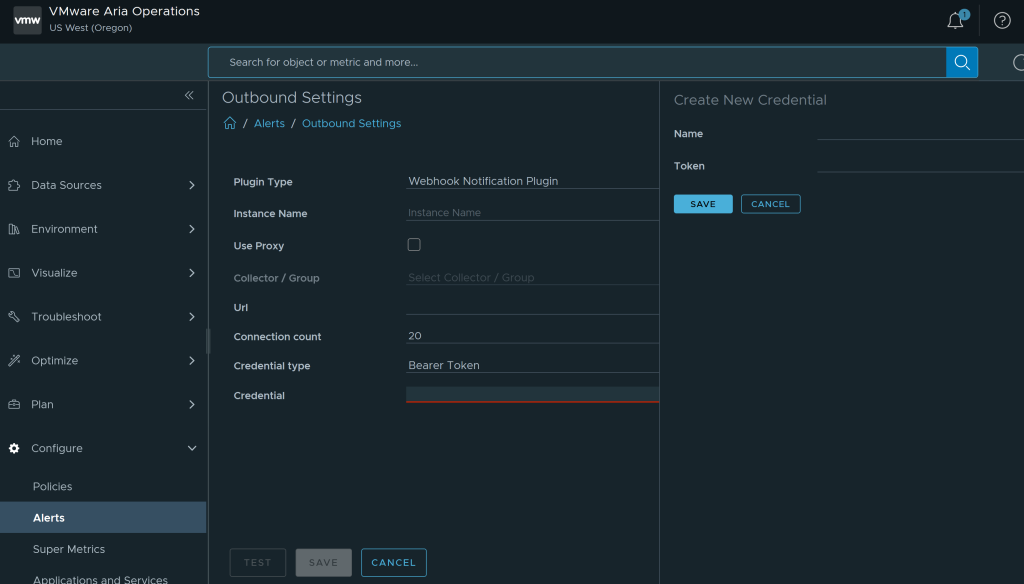Enable the Use Proxy checkbox

point(414,244)
